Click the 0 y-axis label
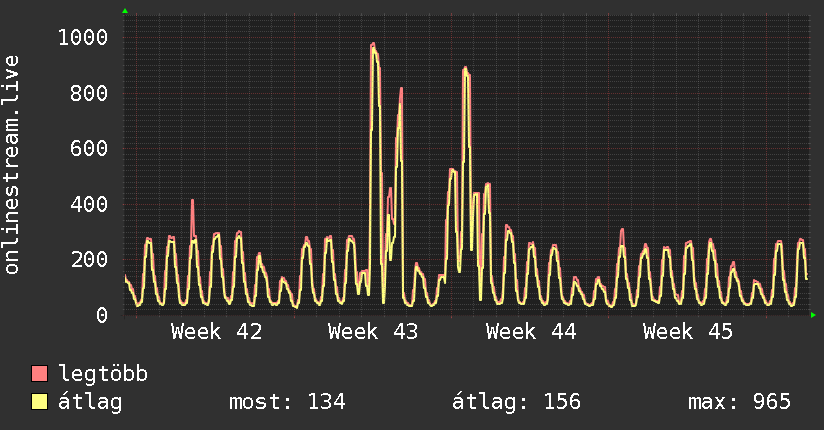 pos(102,315)
